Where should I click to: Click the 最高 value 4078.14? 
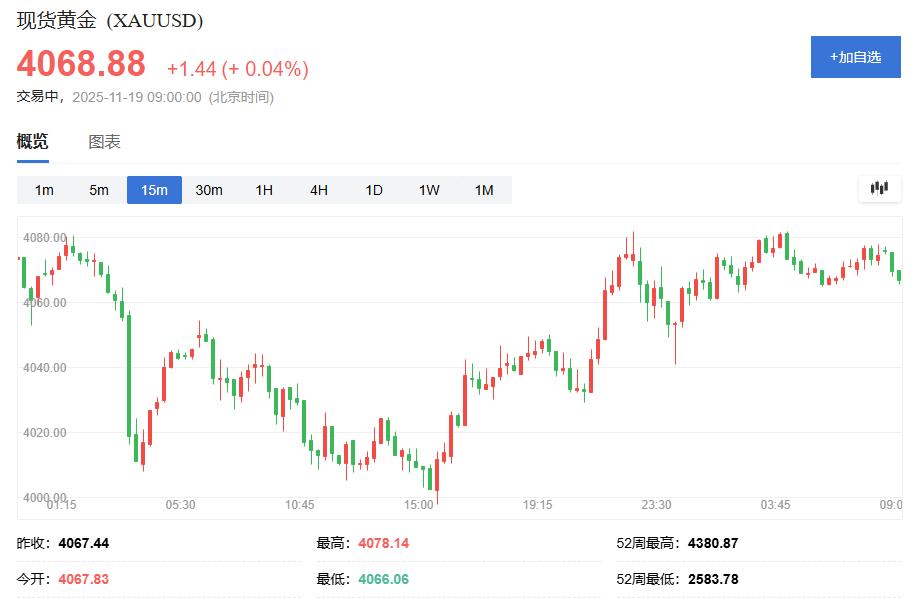tap(388, 543)
